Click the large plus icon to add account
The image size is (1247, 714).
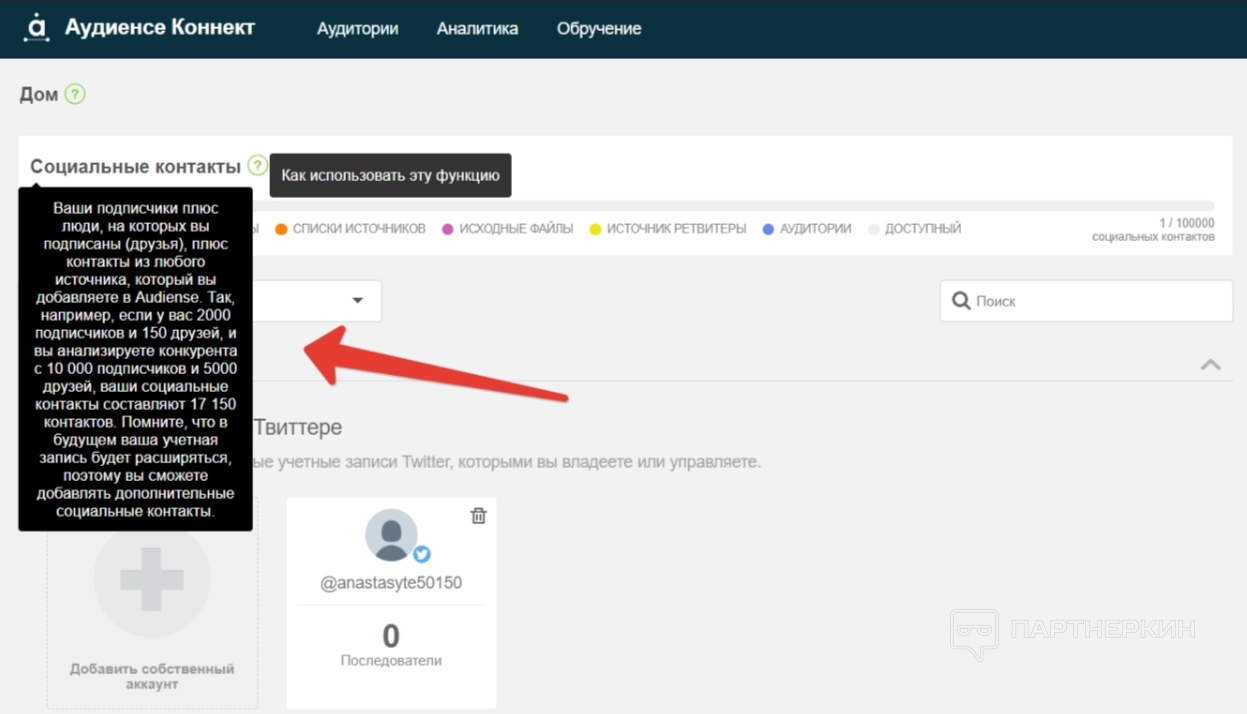(x=152, y=578)
